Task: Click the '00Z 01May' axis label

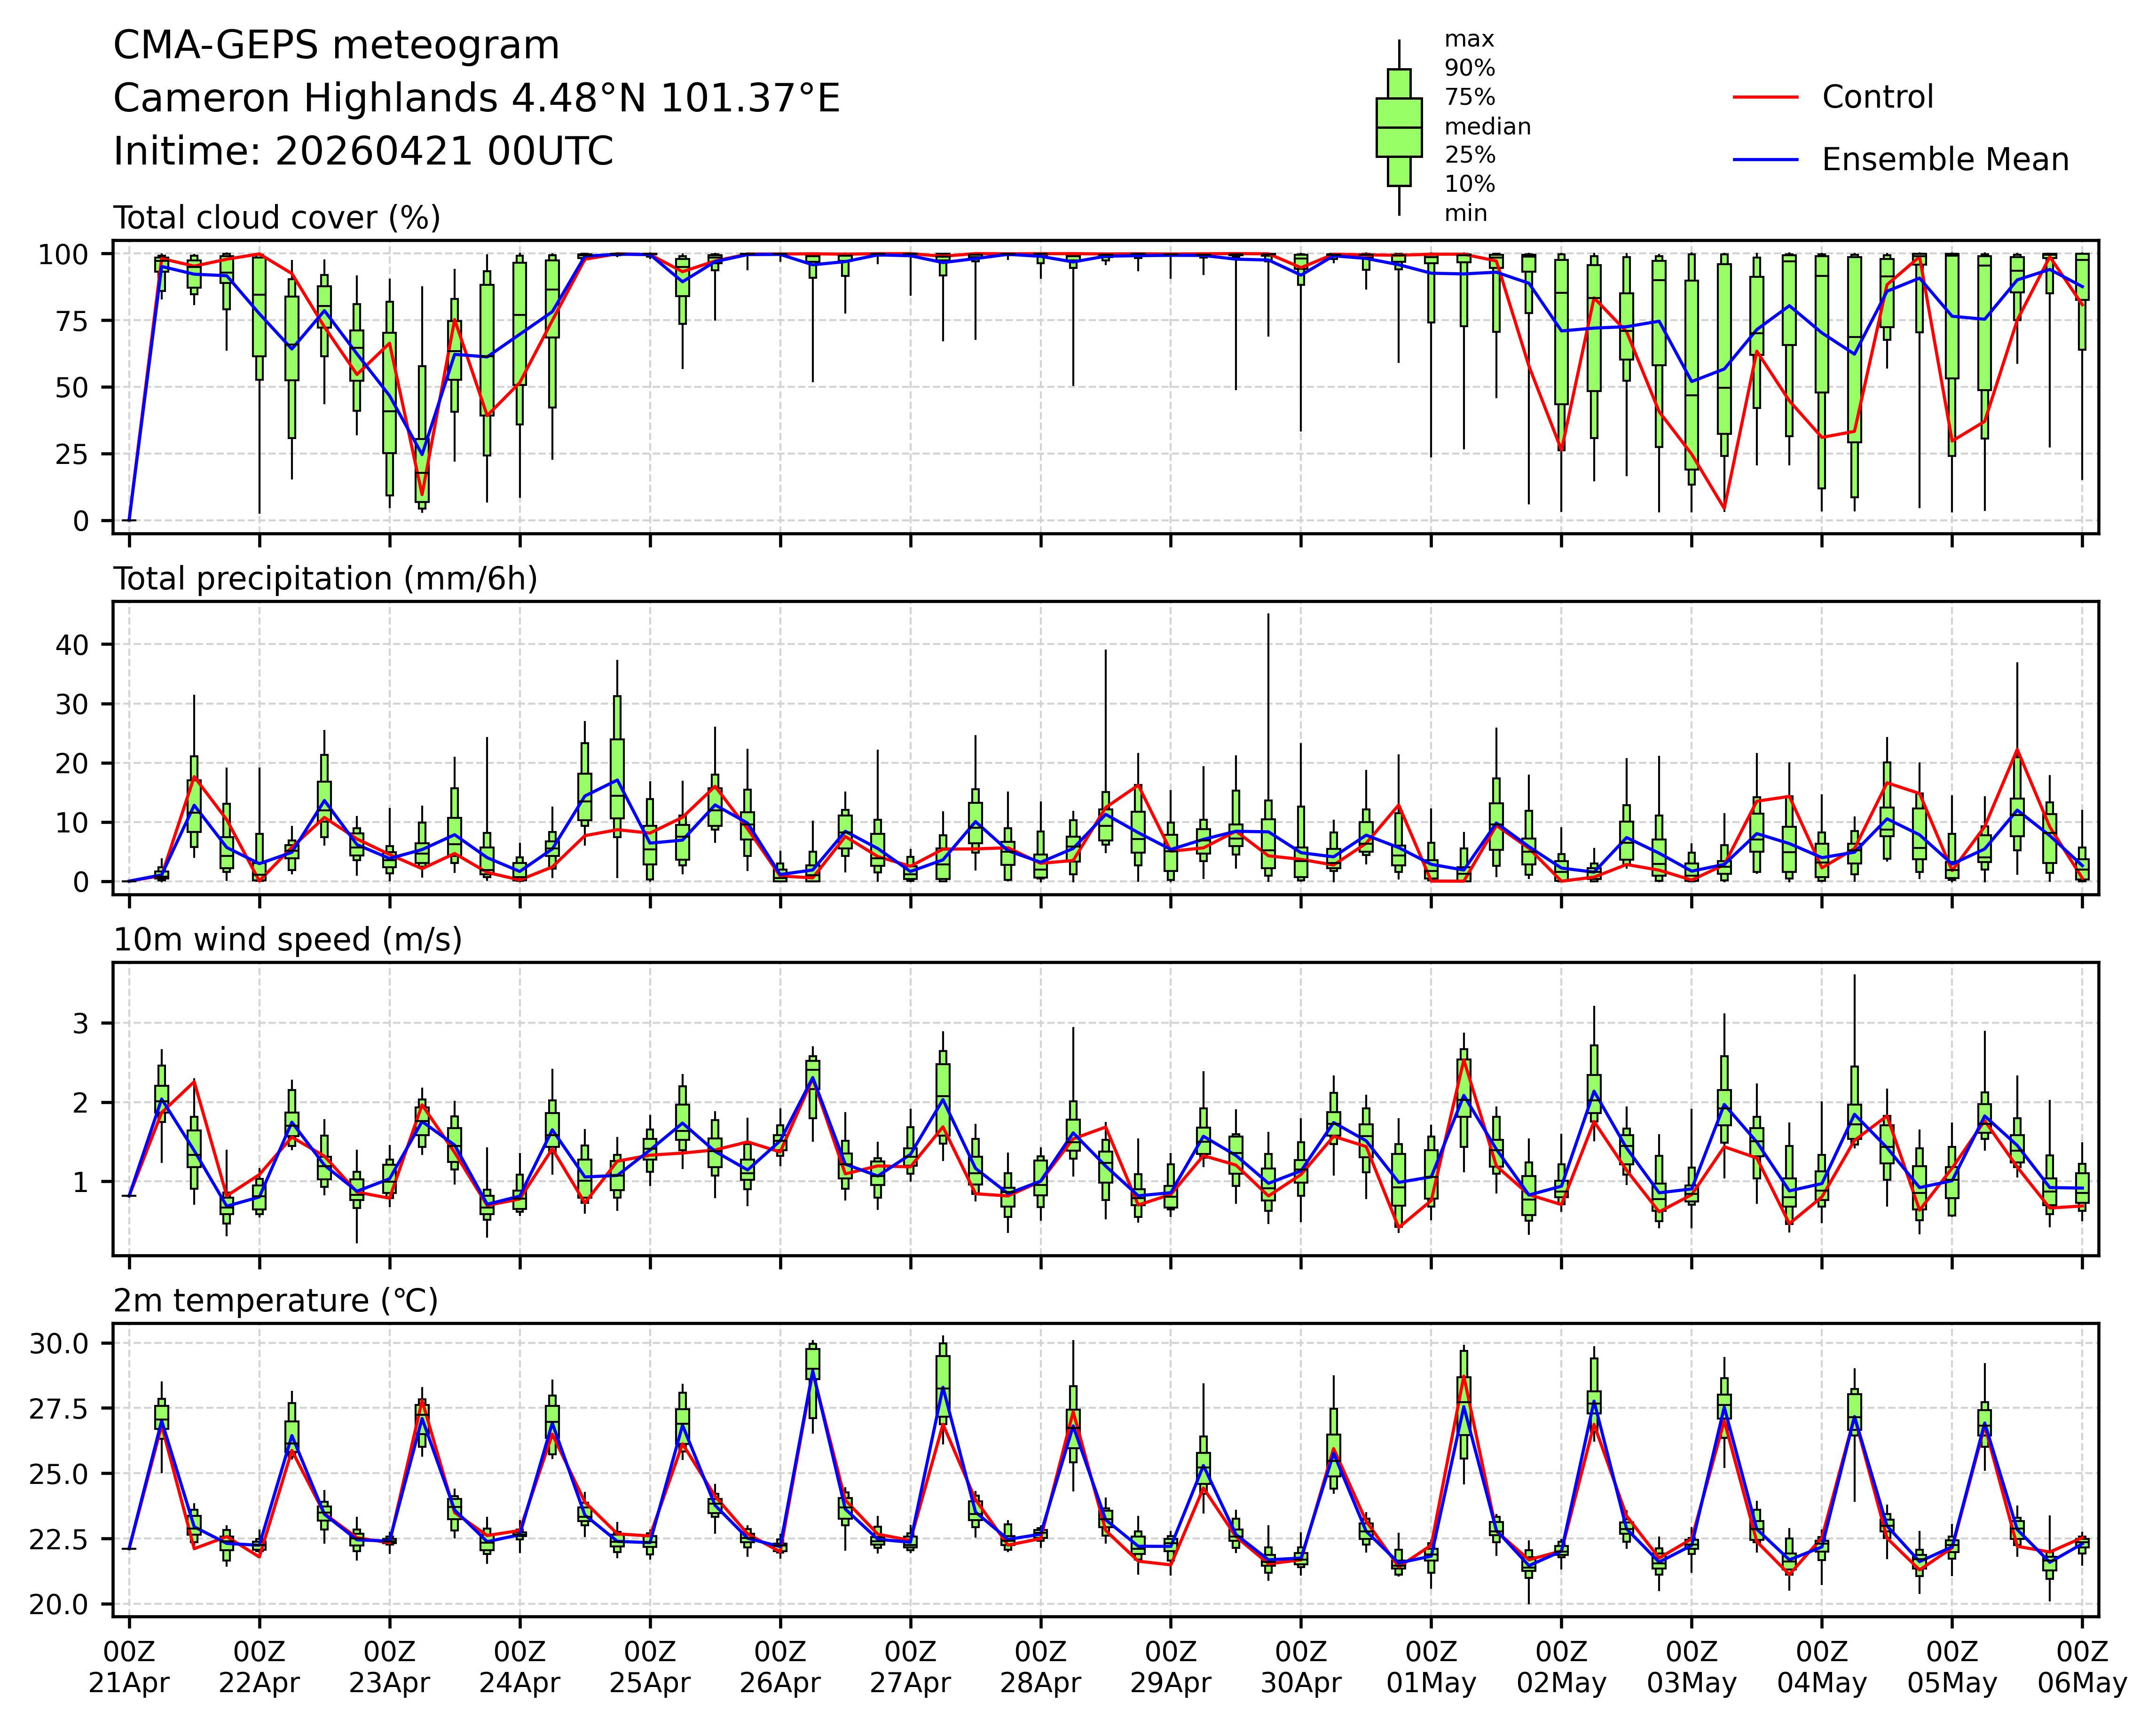Action: tap(1430, 1666)
